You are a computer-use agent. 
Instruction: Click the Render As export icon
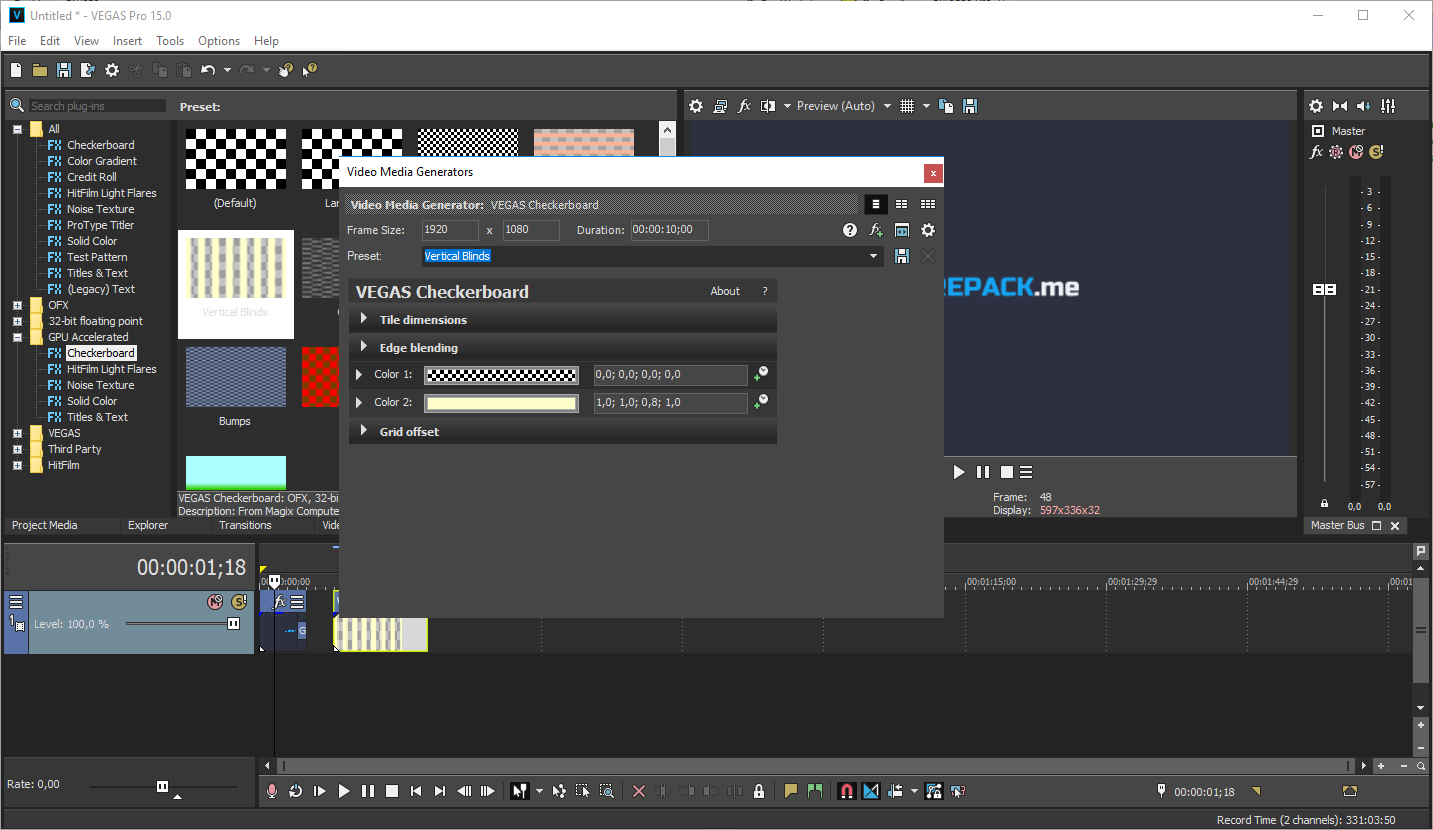[x=88, y=70]
